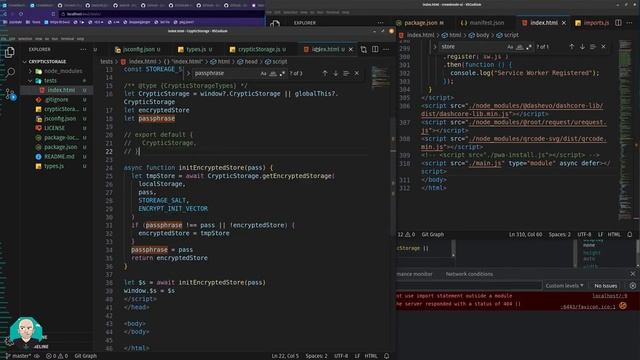Screen dimensions: 640x360
Task: Open Search view in CrypticStorage activity bar
Action: (x=10, y=73)
